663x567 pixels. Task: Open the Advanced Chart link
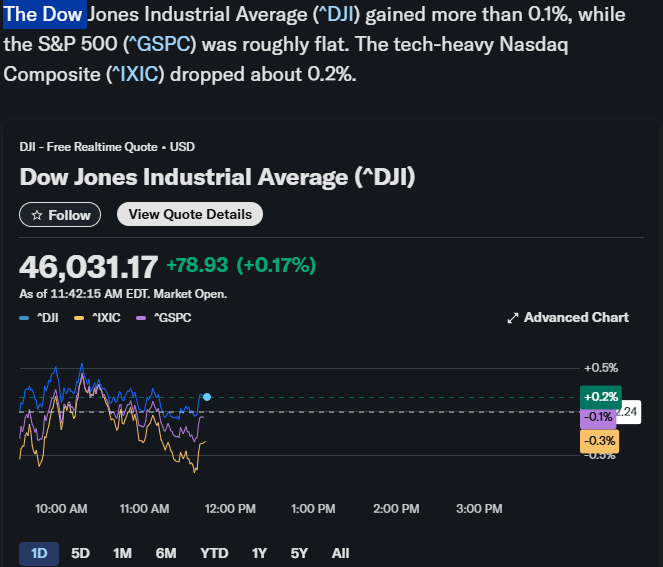(568, 318)
